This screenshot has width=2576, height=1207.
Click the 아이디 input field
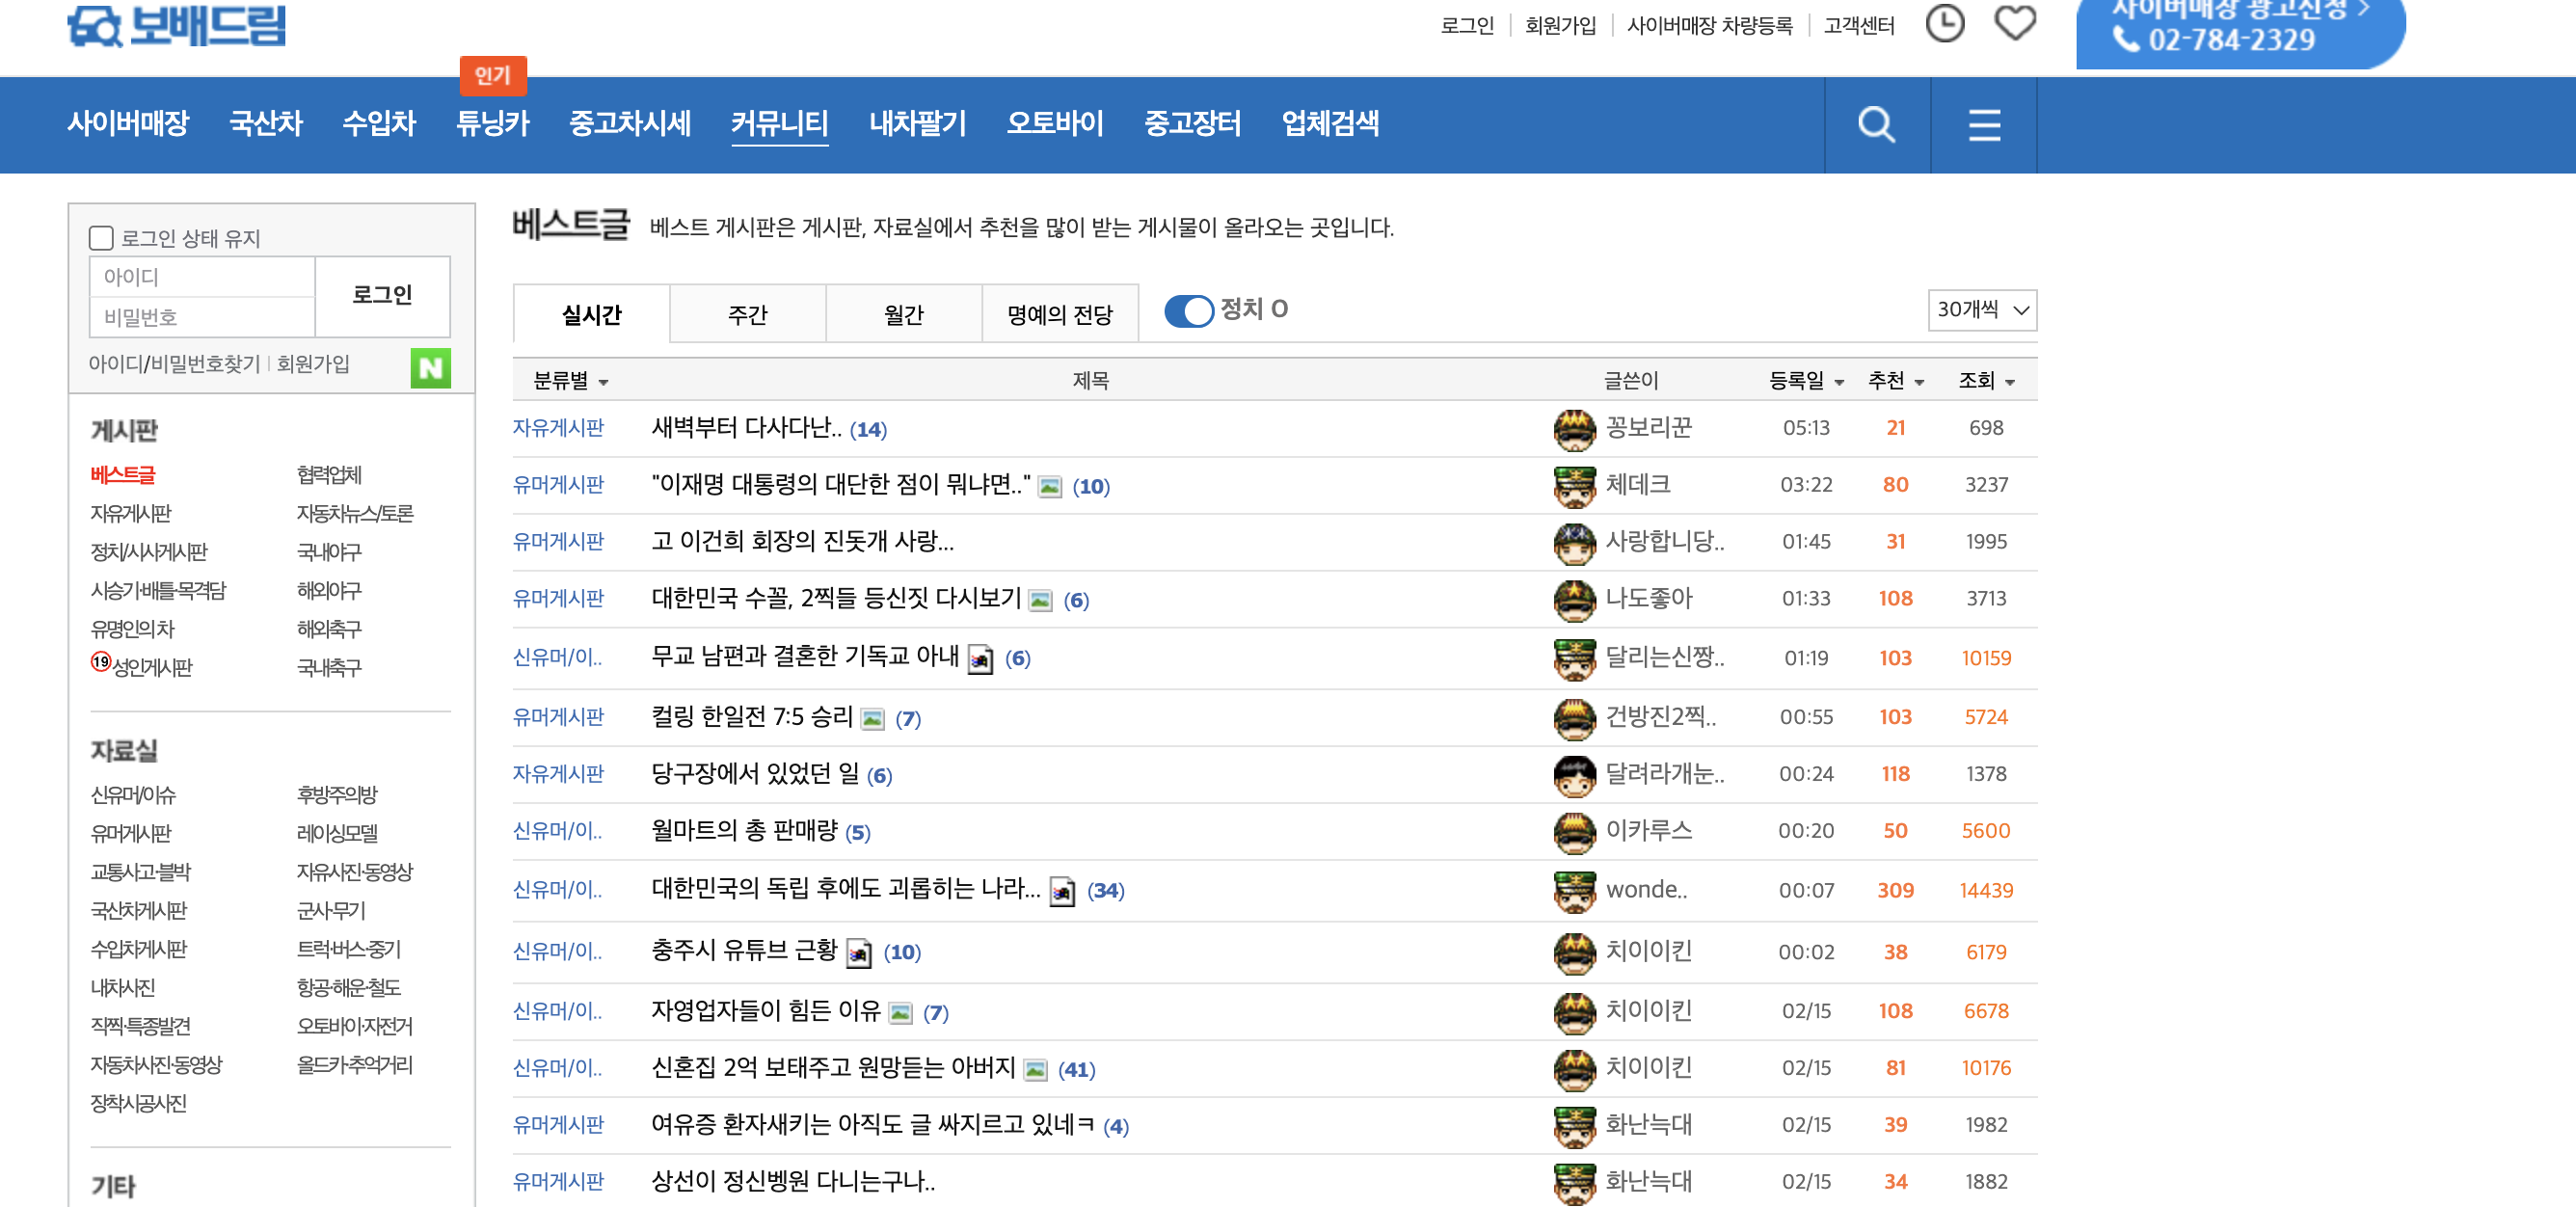pos(202,277)
